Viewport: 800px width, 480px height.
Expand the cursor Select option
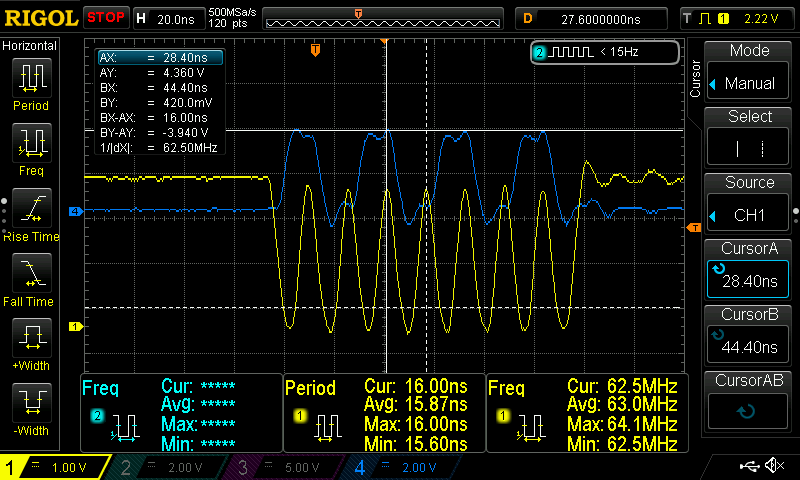[x=749, y=138]
